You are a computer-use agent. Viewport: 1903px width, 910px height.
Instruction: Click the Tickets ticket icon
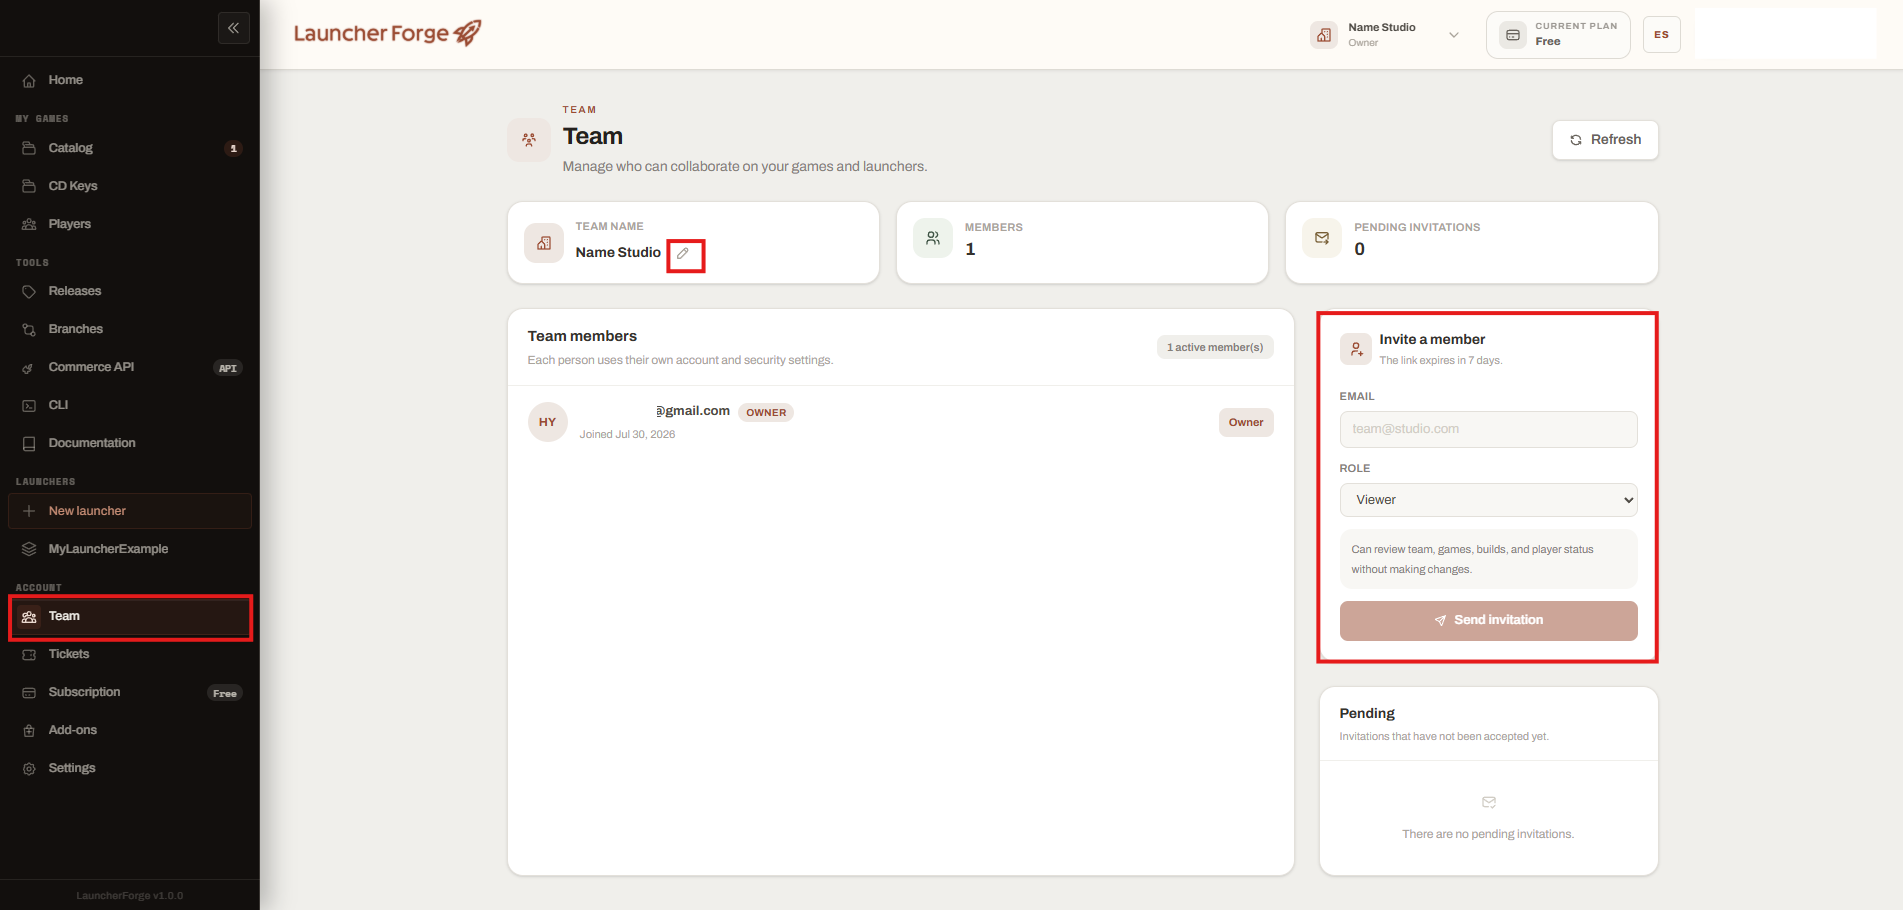tap(29, 654)
